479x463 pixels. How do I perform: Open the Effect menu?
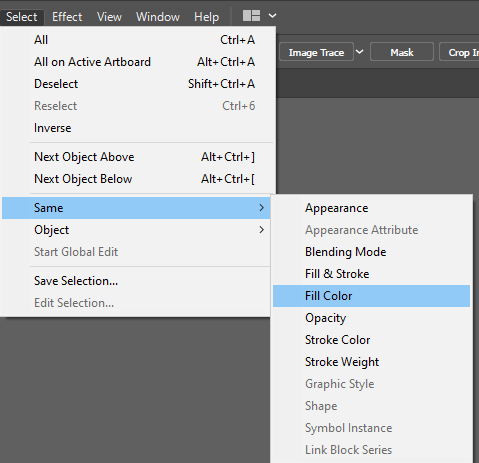point(67,17)
